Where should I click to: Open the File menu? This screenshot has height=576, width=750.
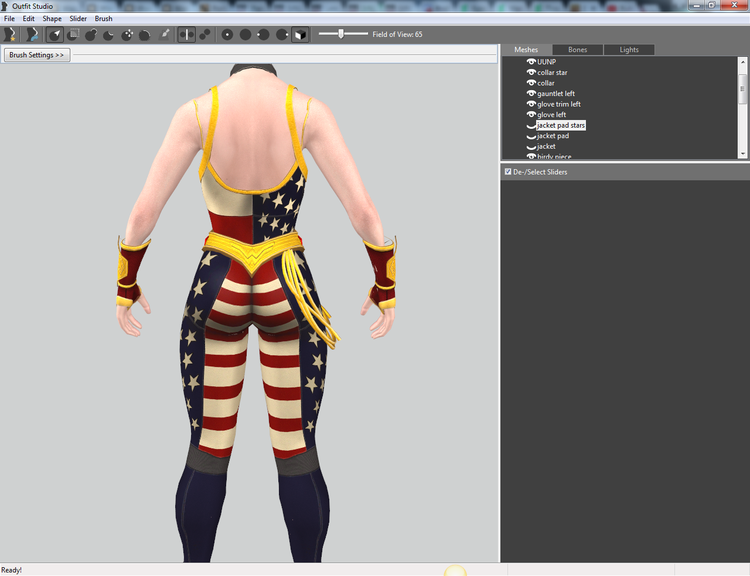[x=9, y=19]
